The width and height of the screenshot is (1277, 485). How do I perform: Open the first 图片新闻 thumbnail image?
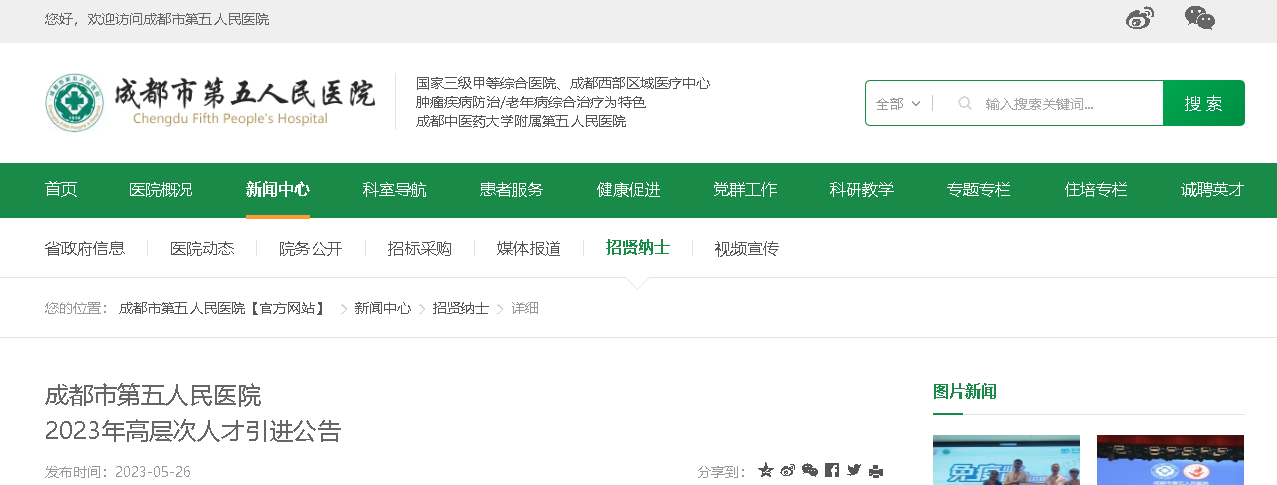[x=1006, y=460]
